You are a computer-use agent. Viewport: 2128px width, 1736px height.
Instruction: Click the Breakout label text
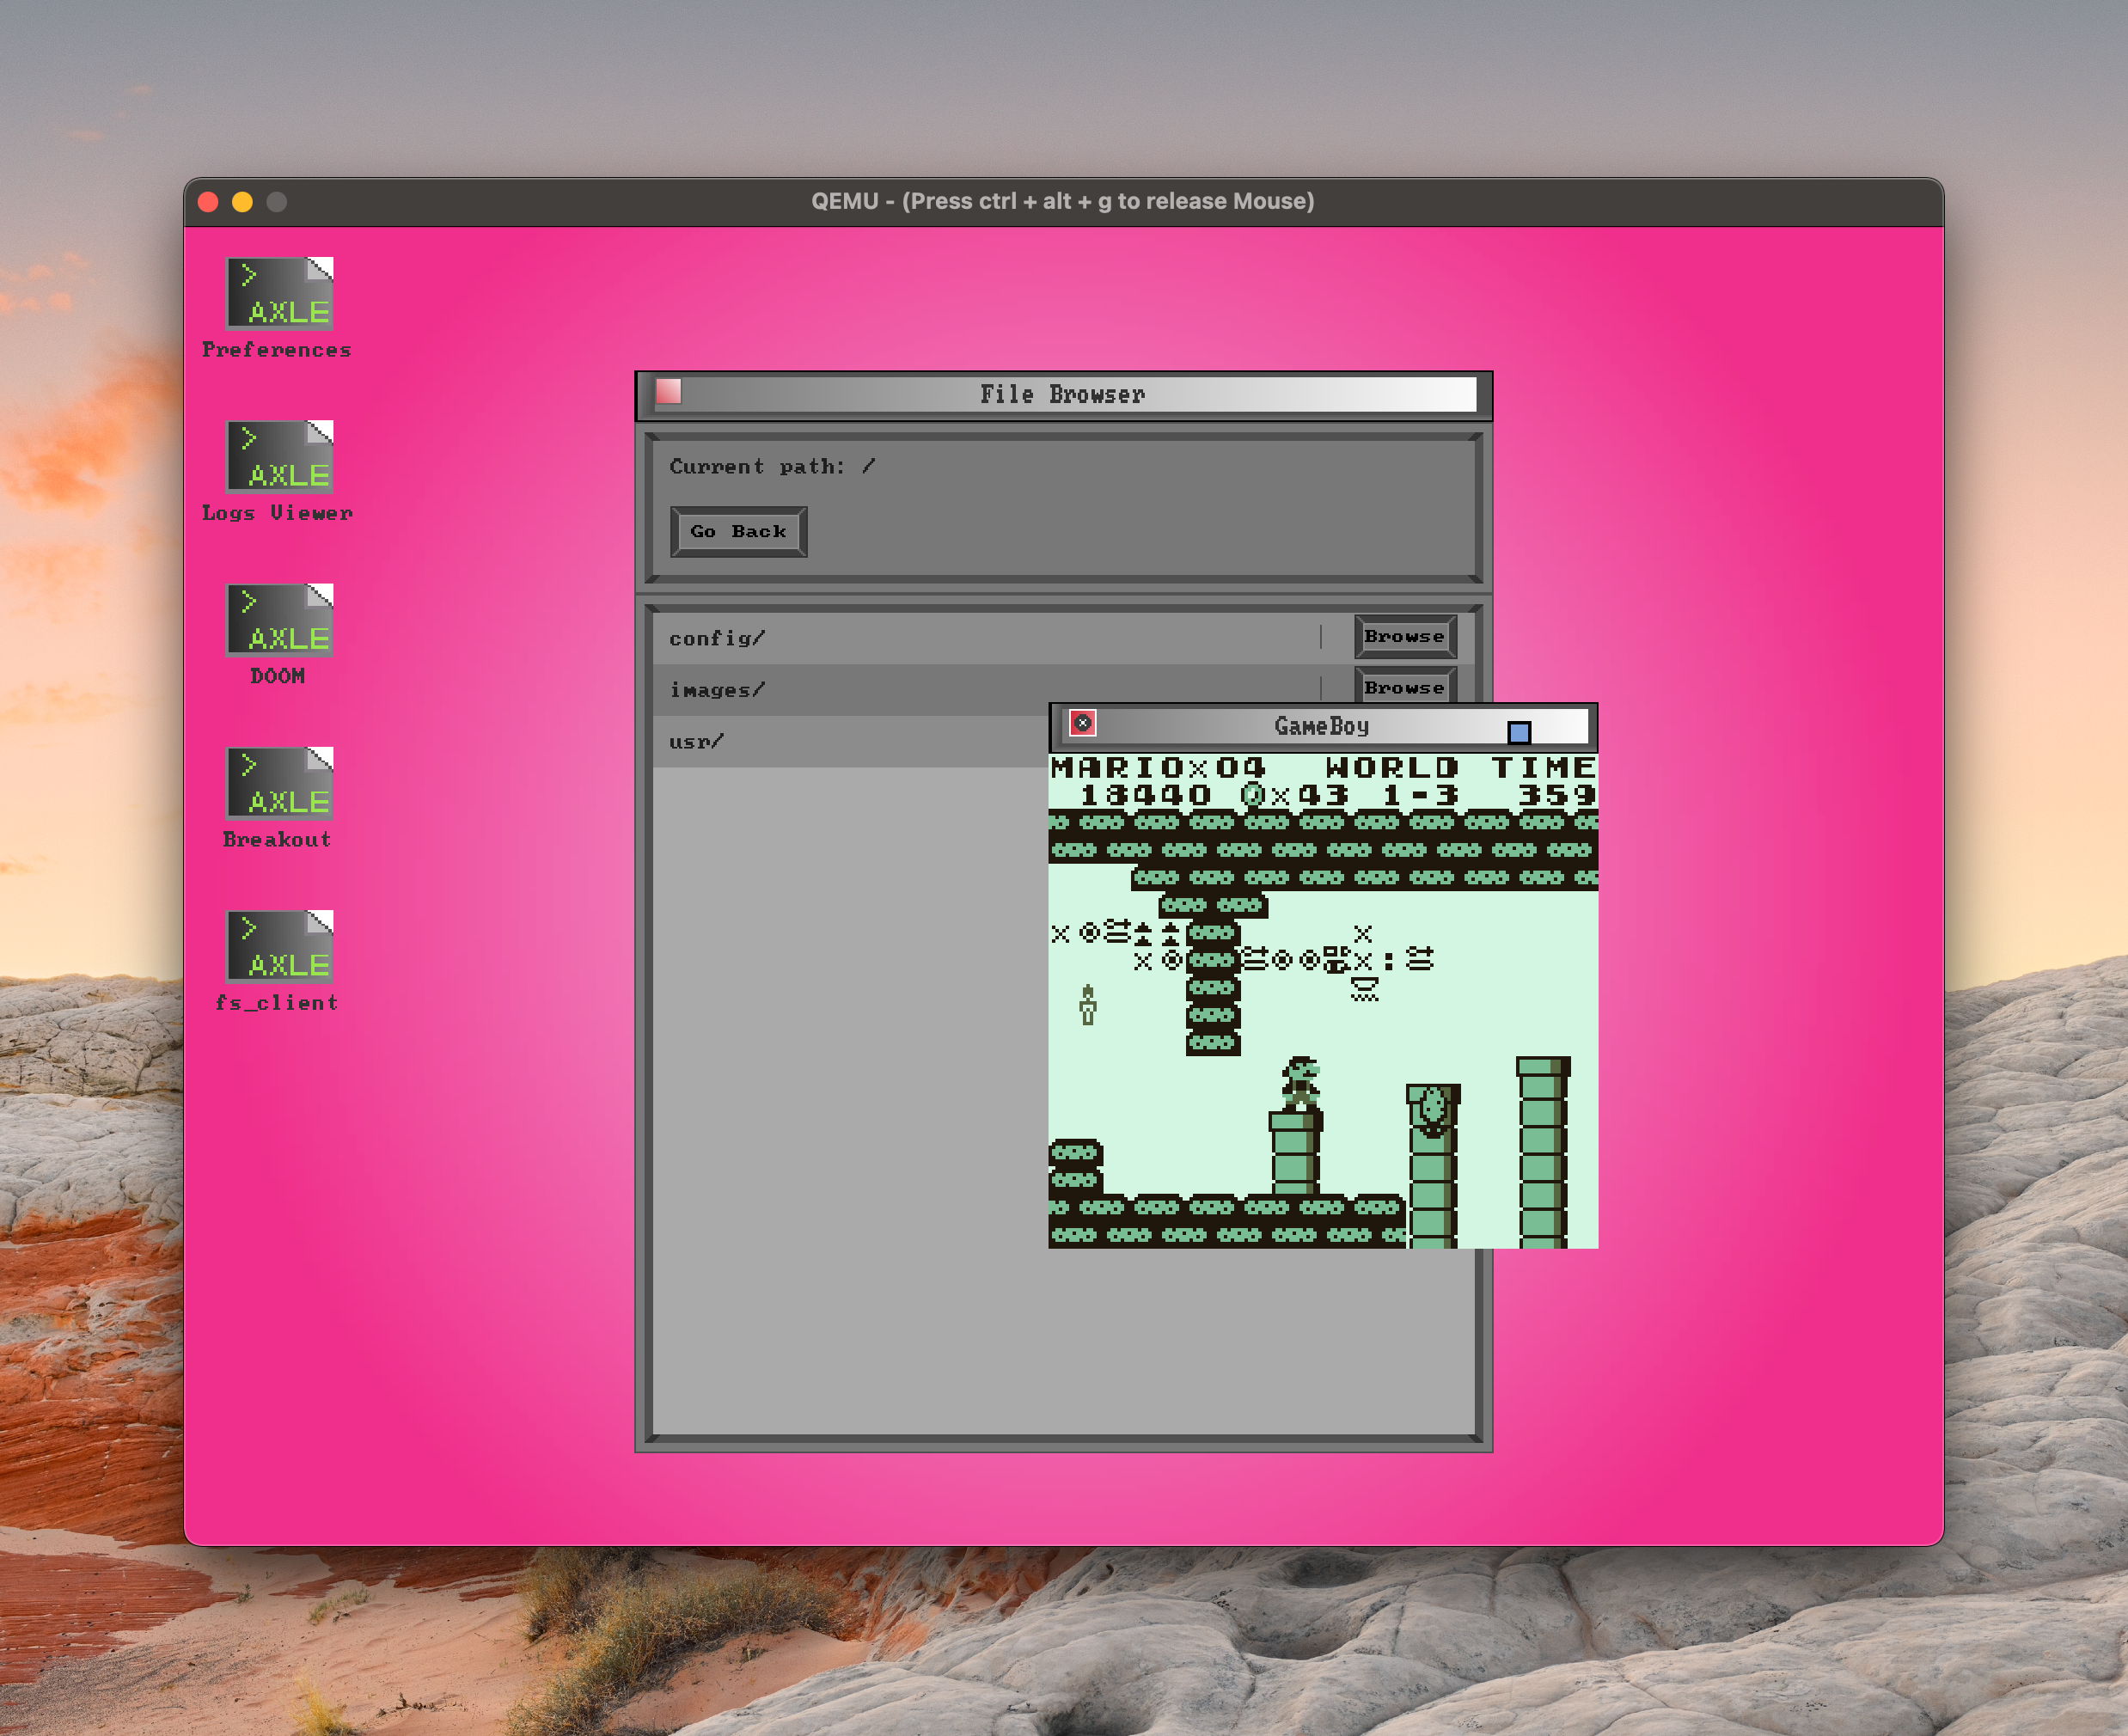click(277, 839)
